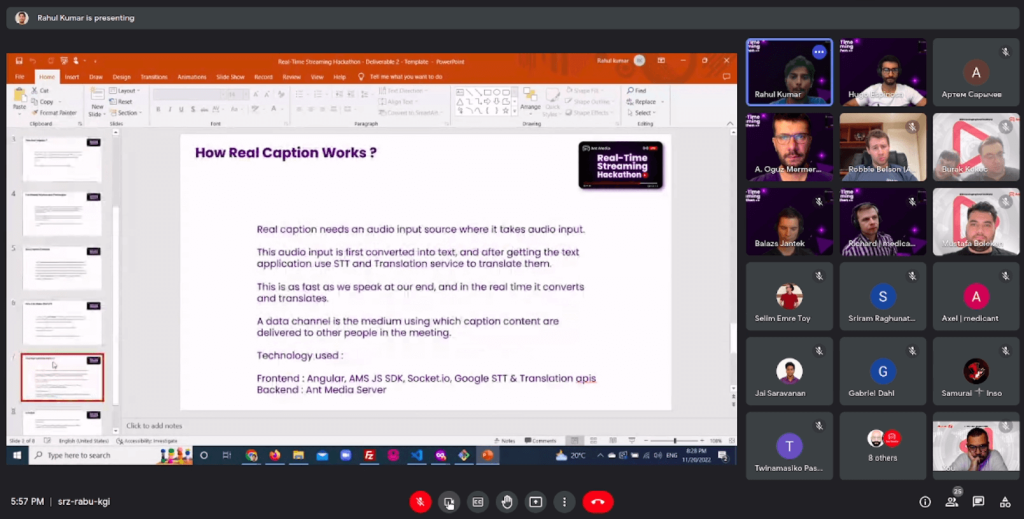
Task: Leave the call with red hang-up button
Action: point(598,501)
